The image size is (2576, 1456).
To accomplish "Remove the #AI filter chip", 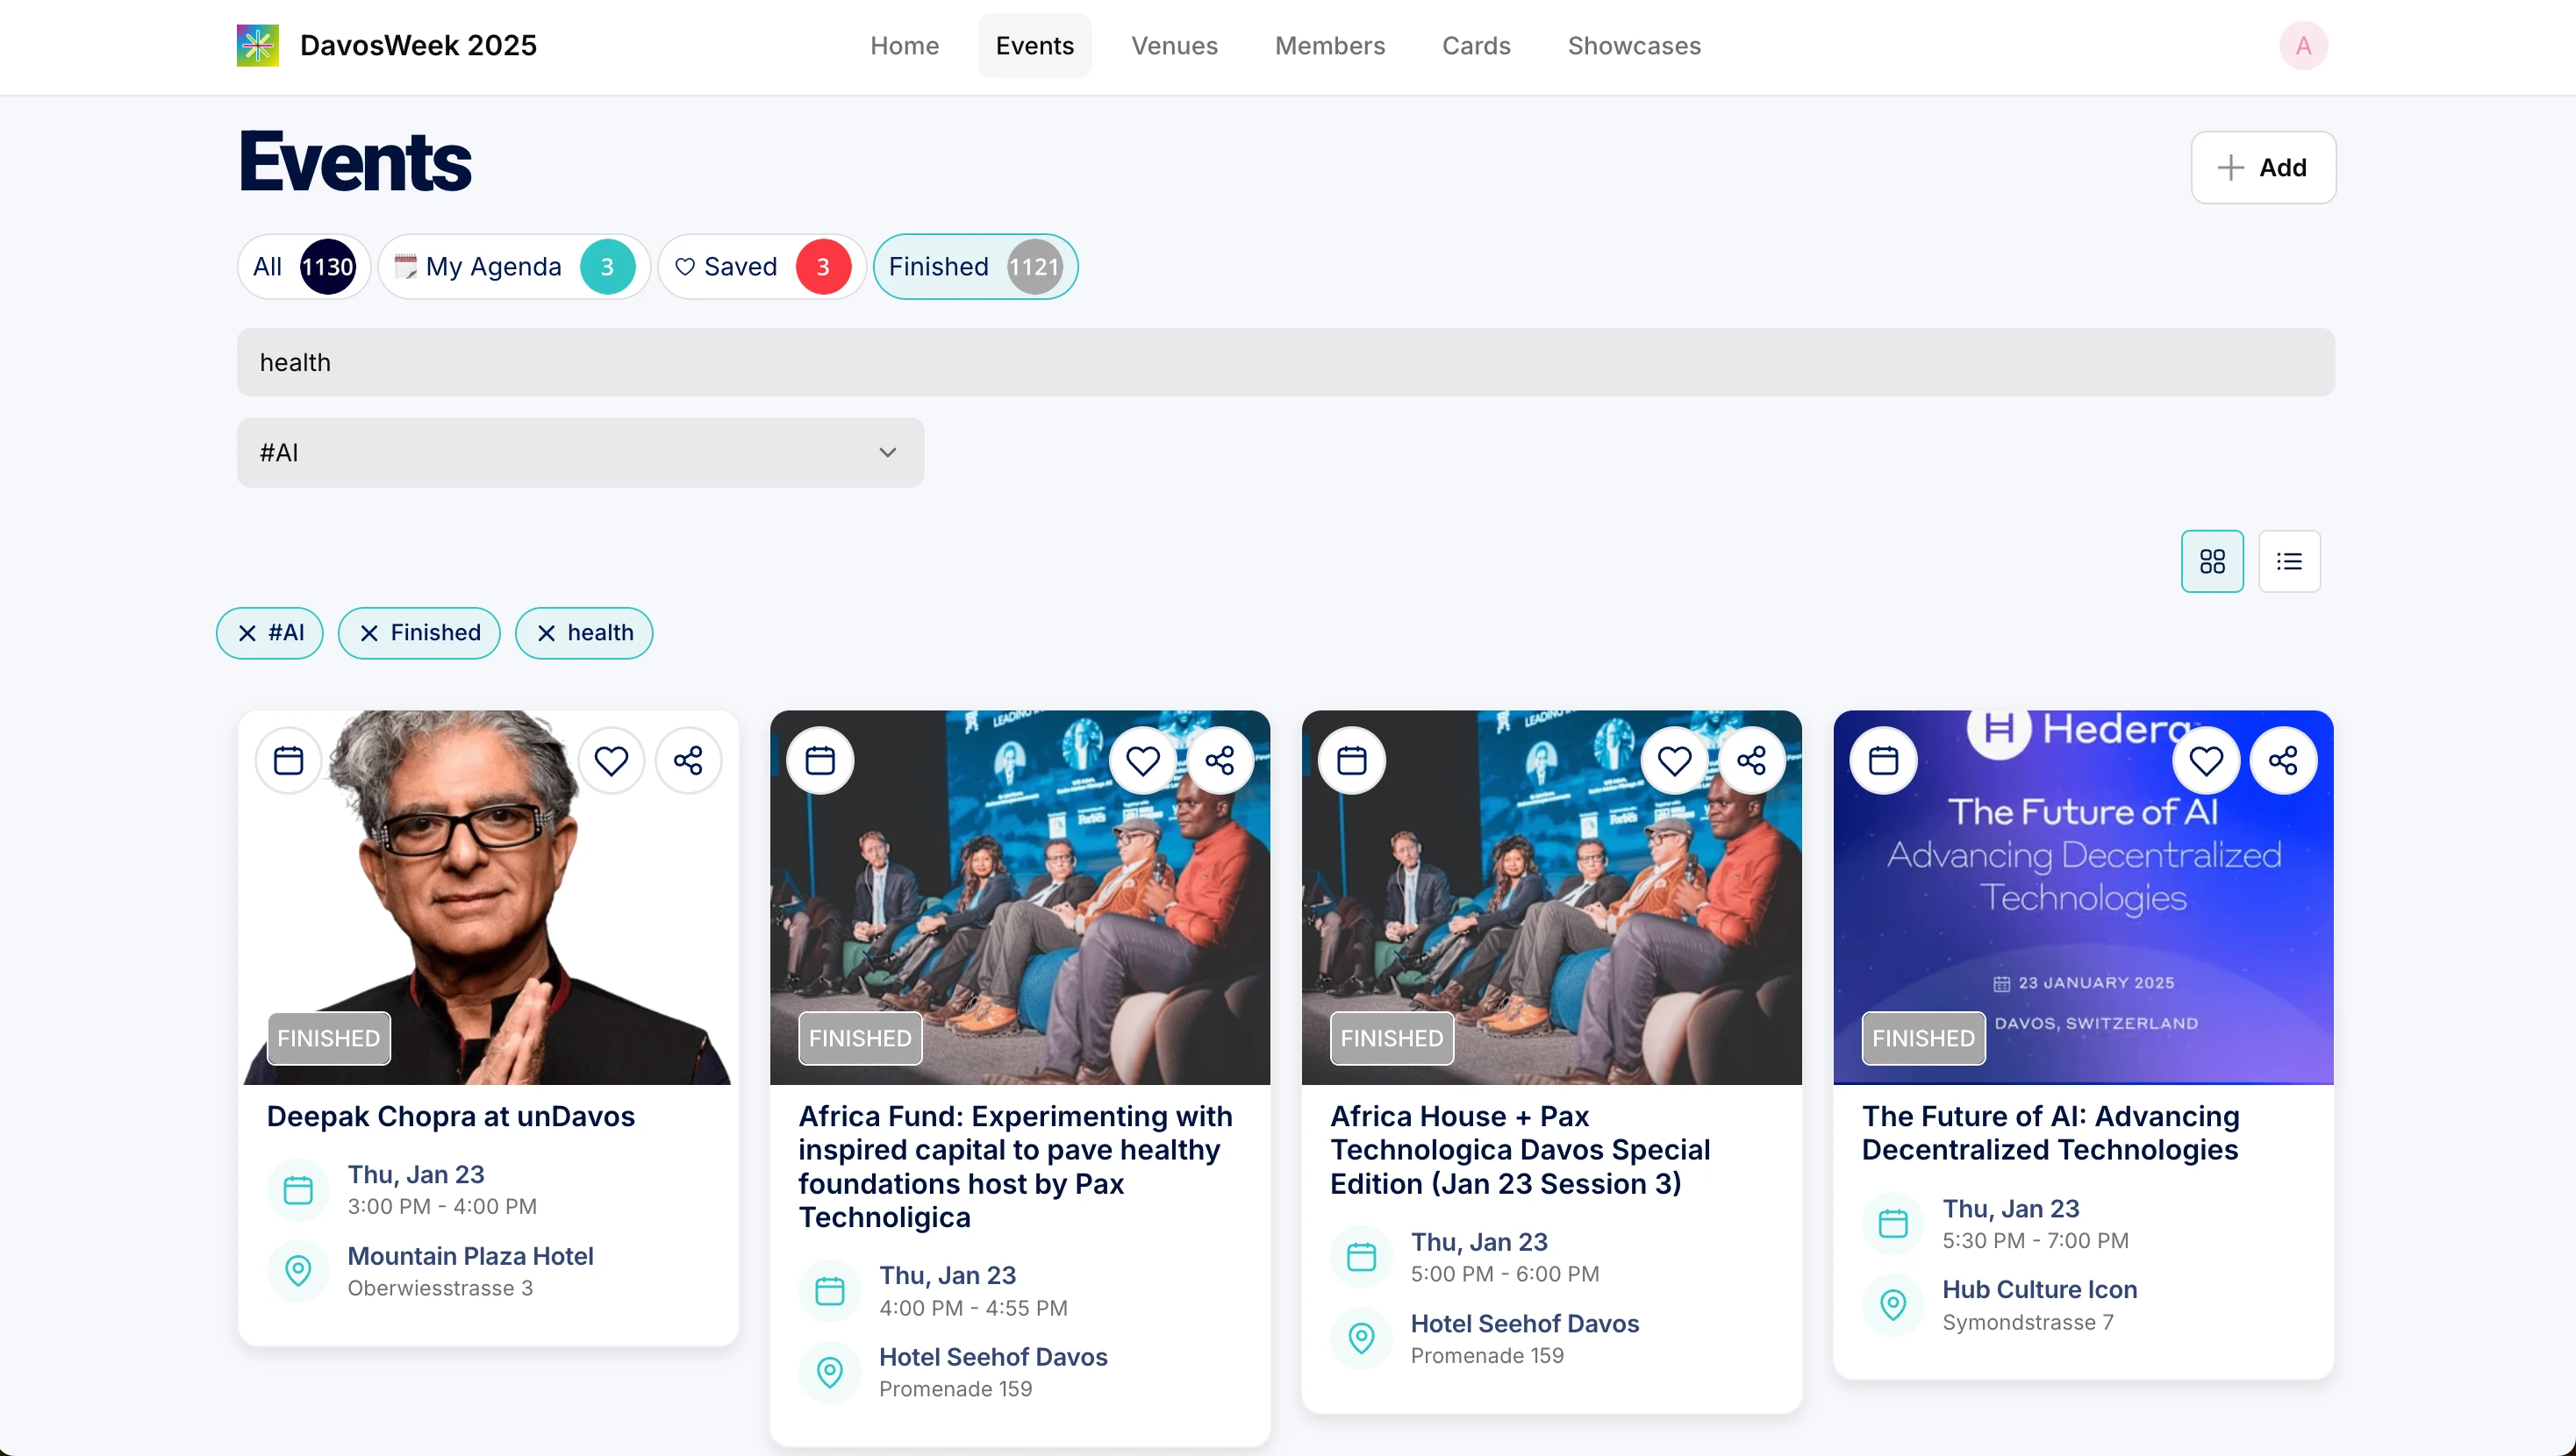I will [248, 633].
